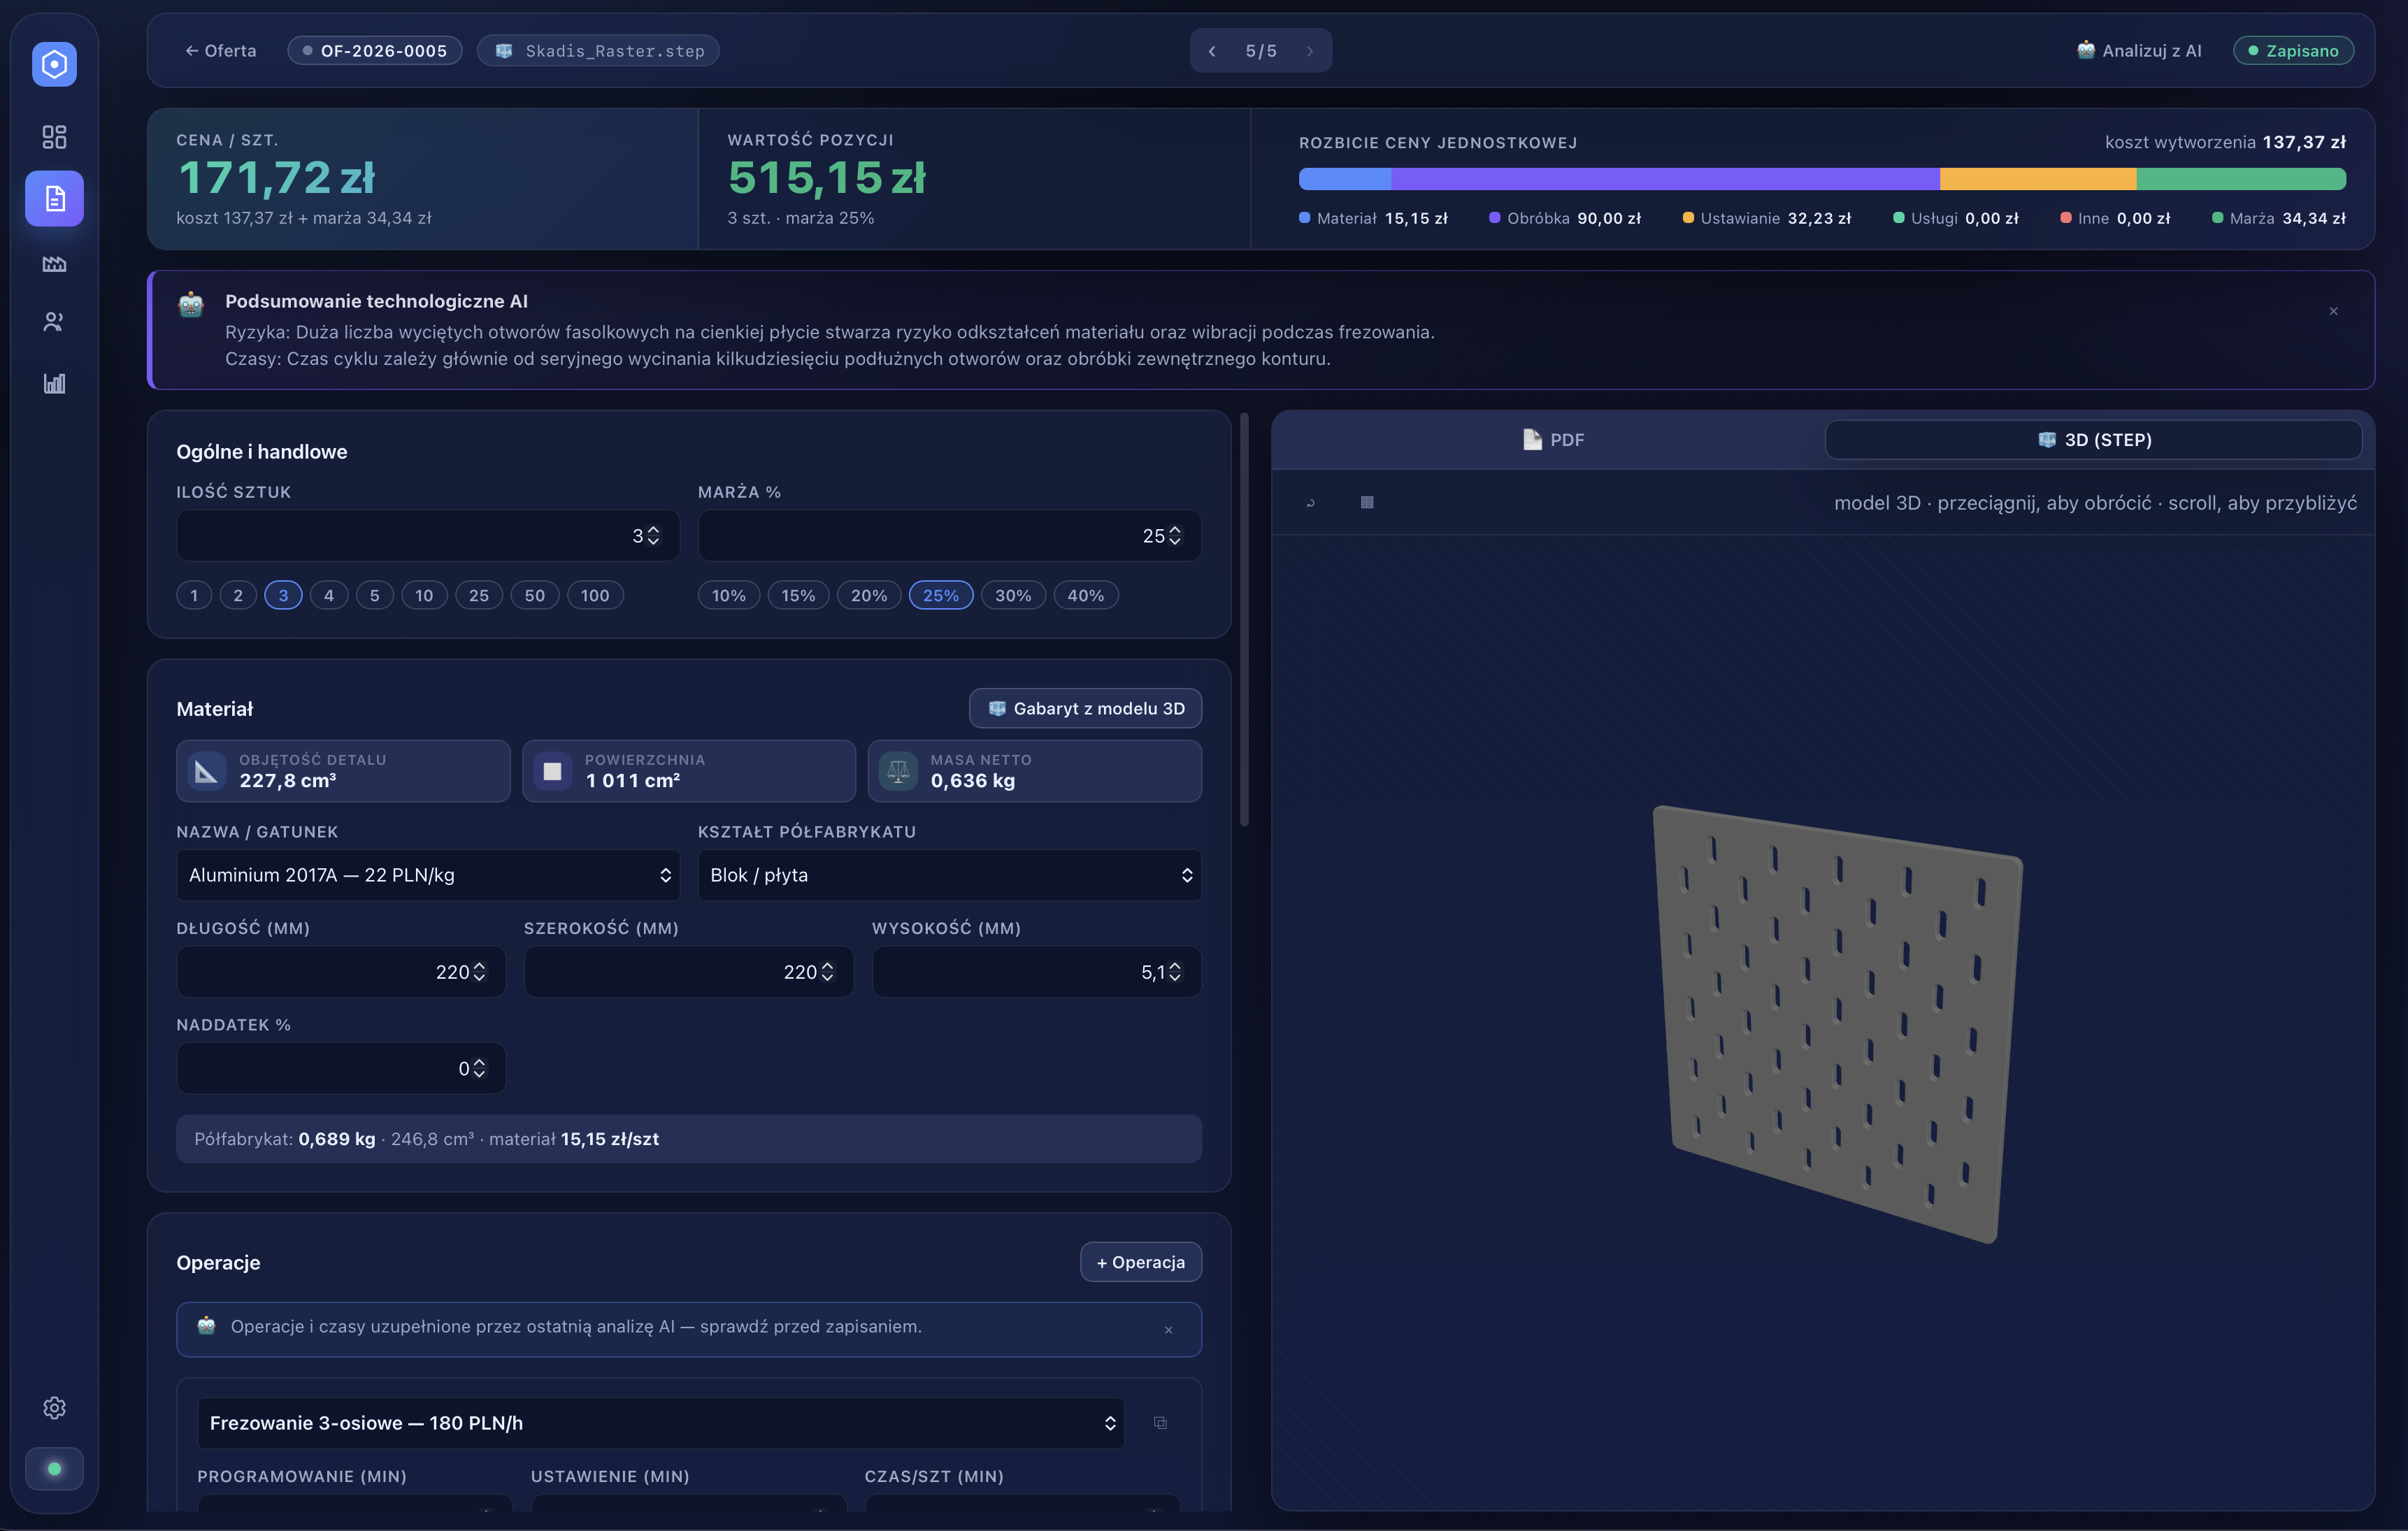Select quantity preset 25
Image resolution: width=2408 pixels, height=1531 pixels.
pyautogui.click(x=479, y=595)
